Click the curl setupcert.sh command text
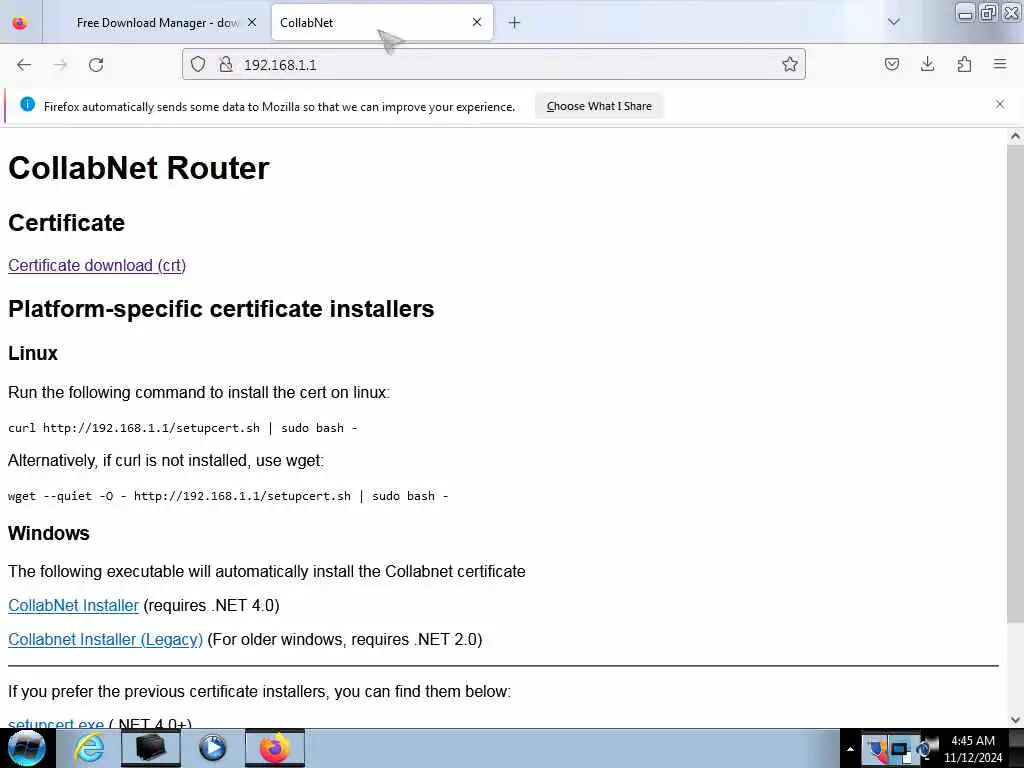 [182, 428]
